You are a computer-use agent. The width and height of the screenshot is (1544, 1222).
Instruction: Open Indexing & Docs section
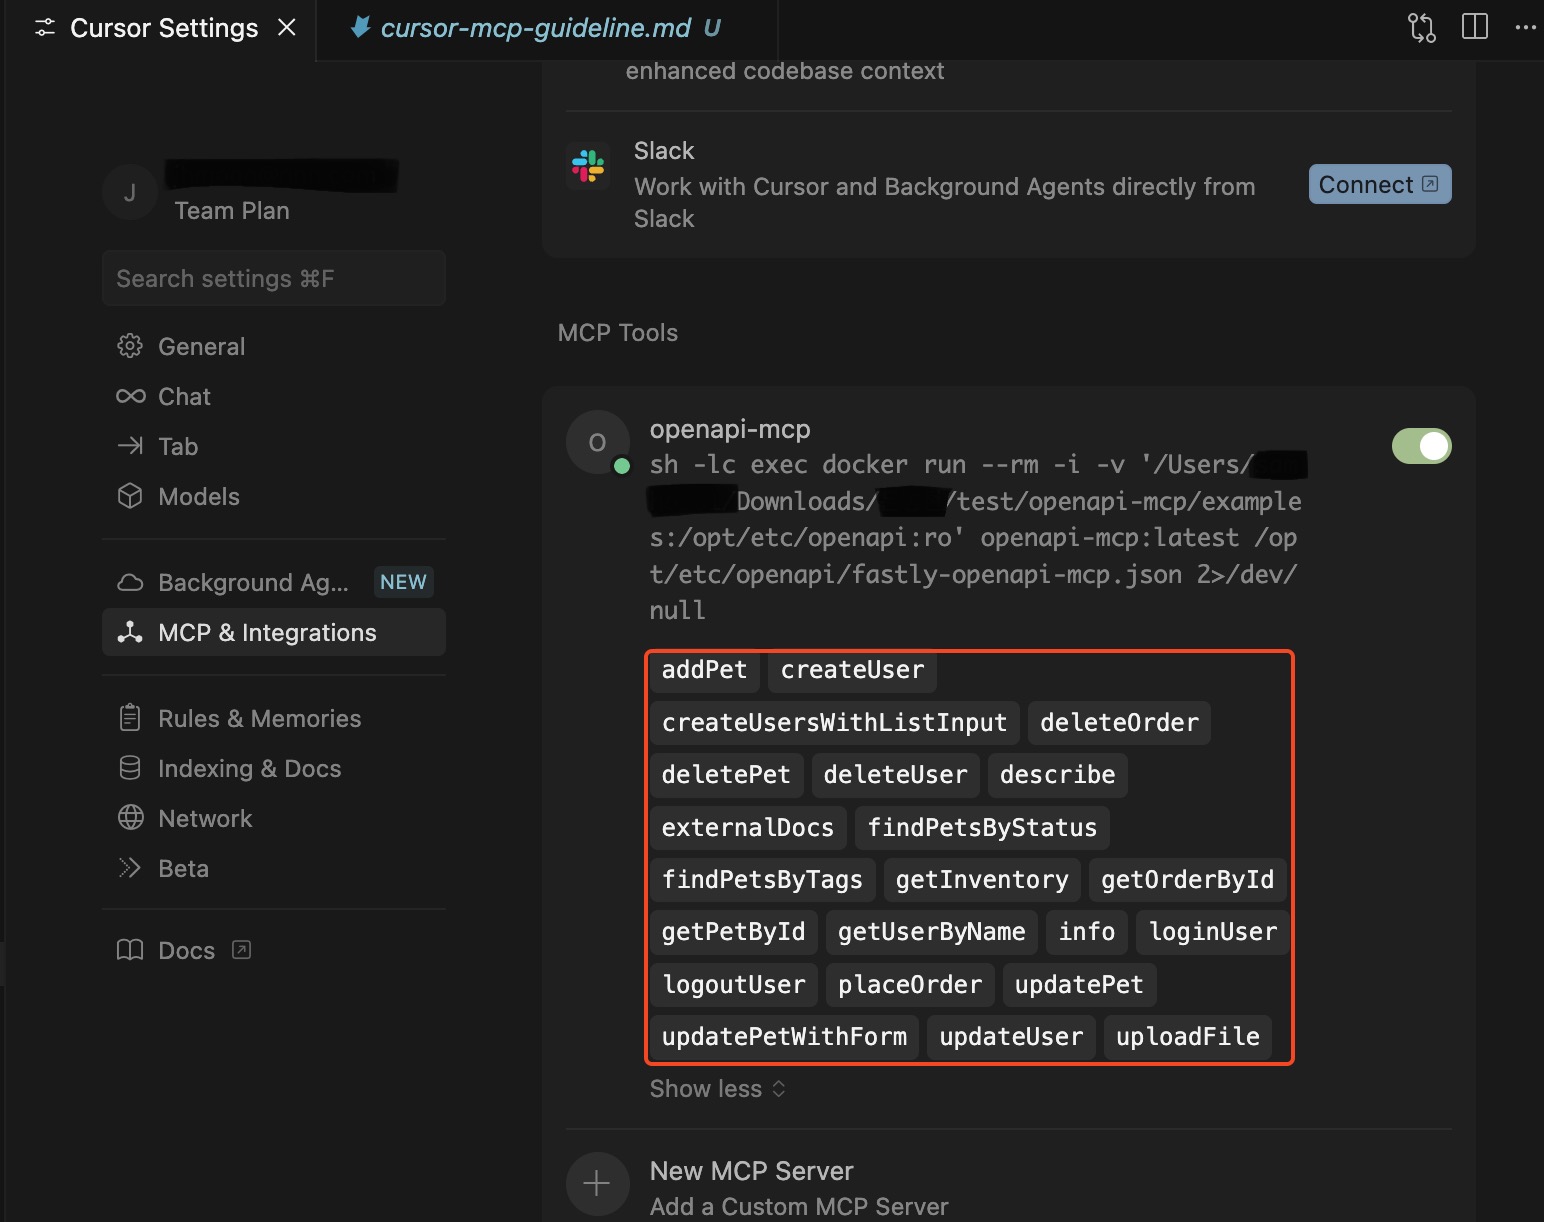tap(274, 768)
